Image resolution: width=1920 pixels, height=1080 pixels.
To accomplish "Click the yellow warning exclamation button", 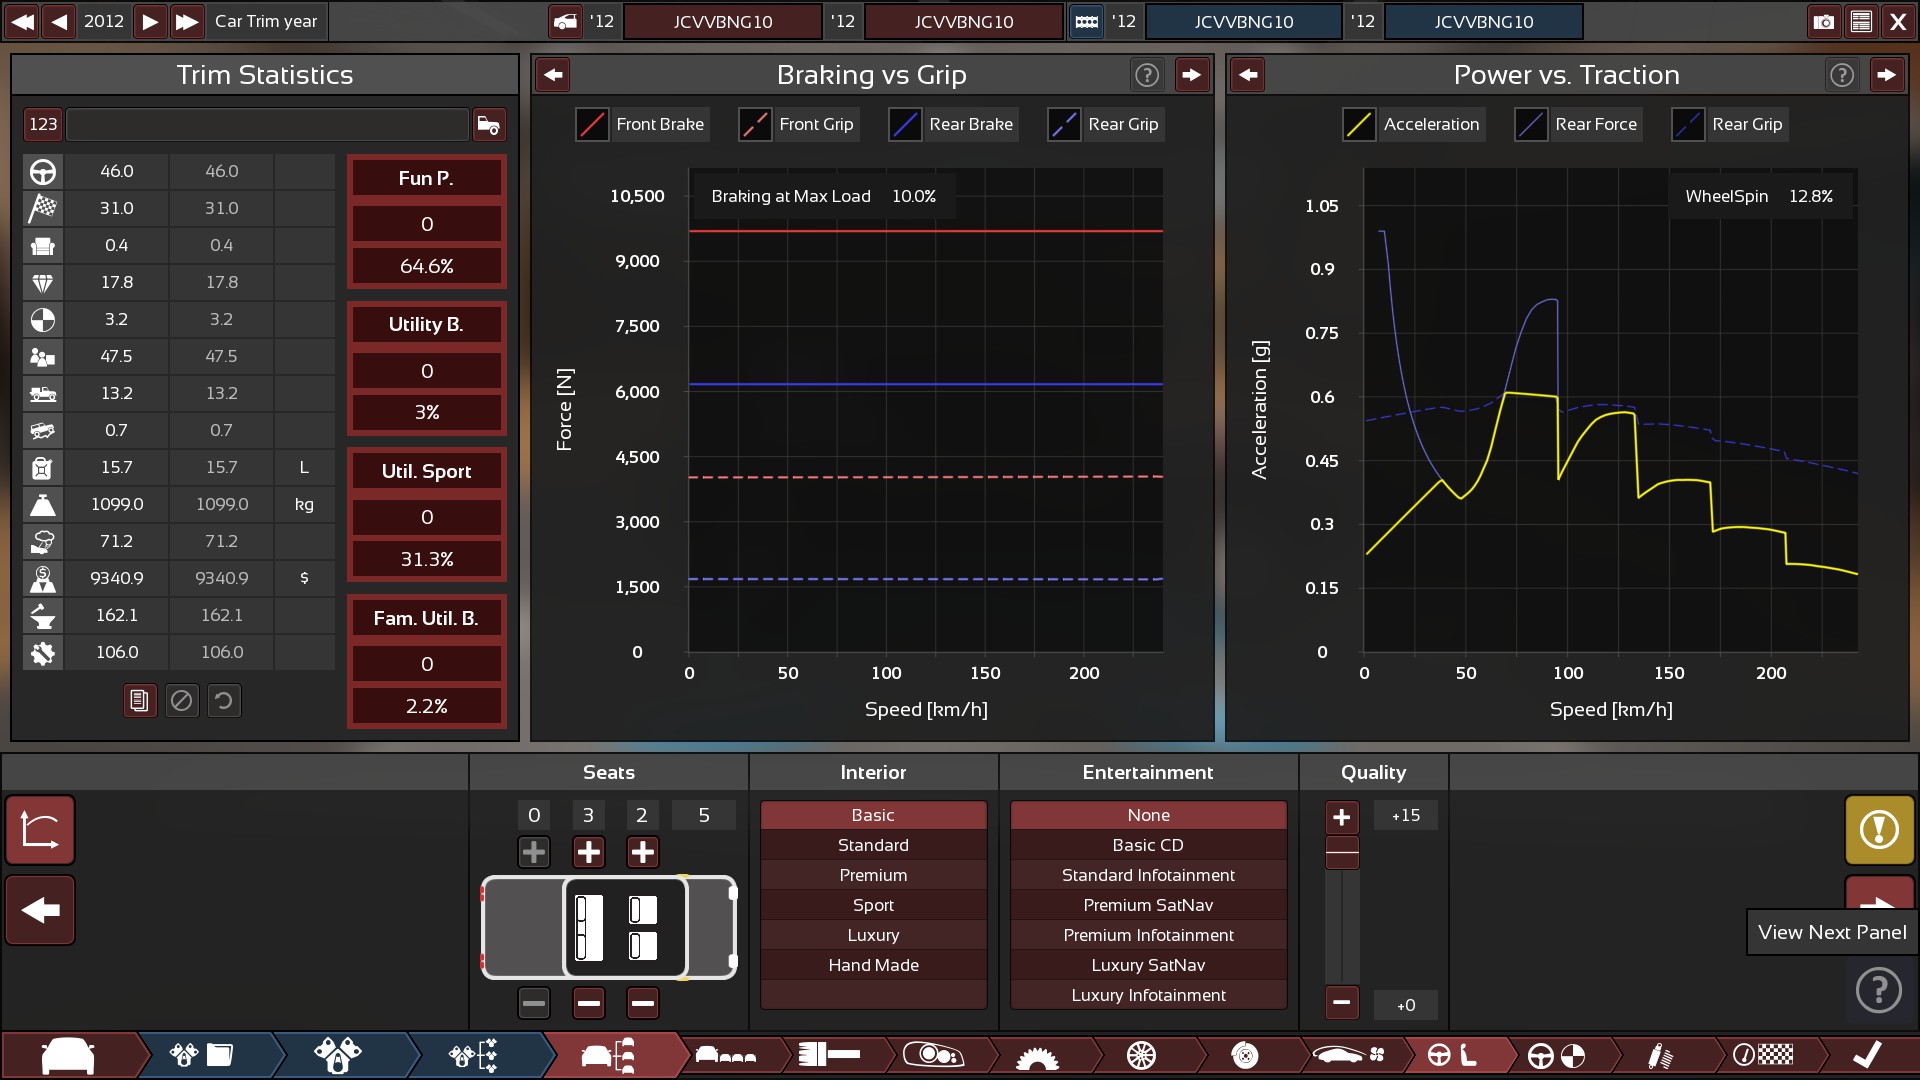I will pos(1879,829).
